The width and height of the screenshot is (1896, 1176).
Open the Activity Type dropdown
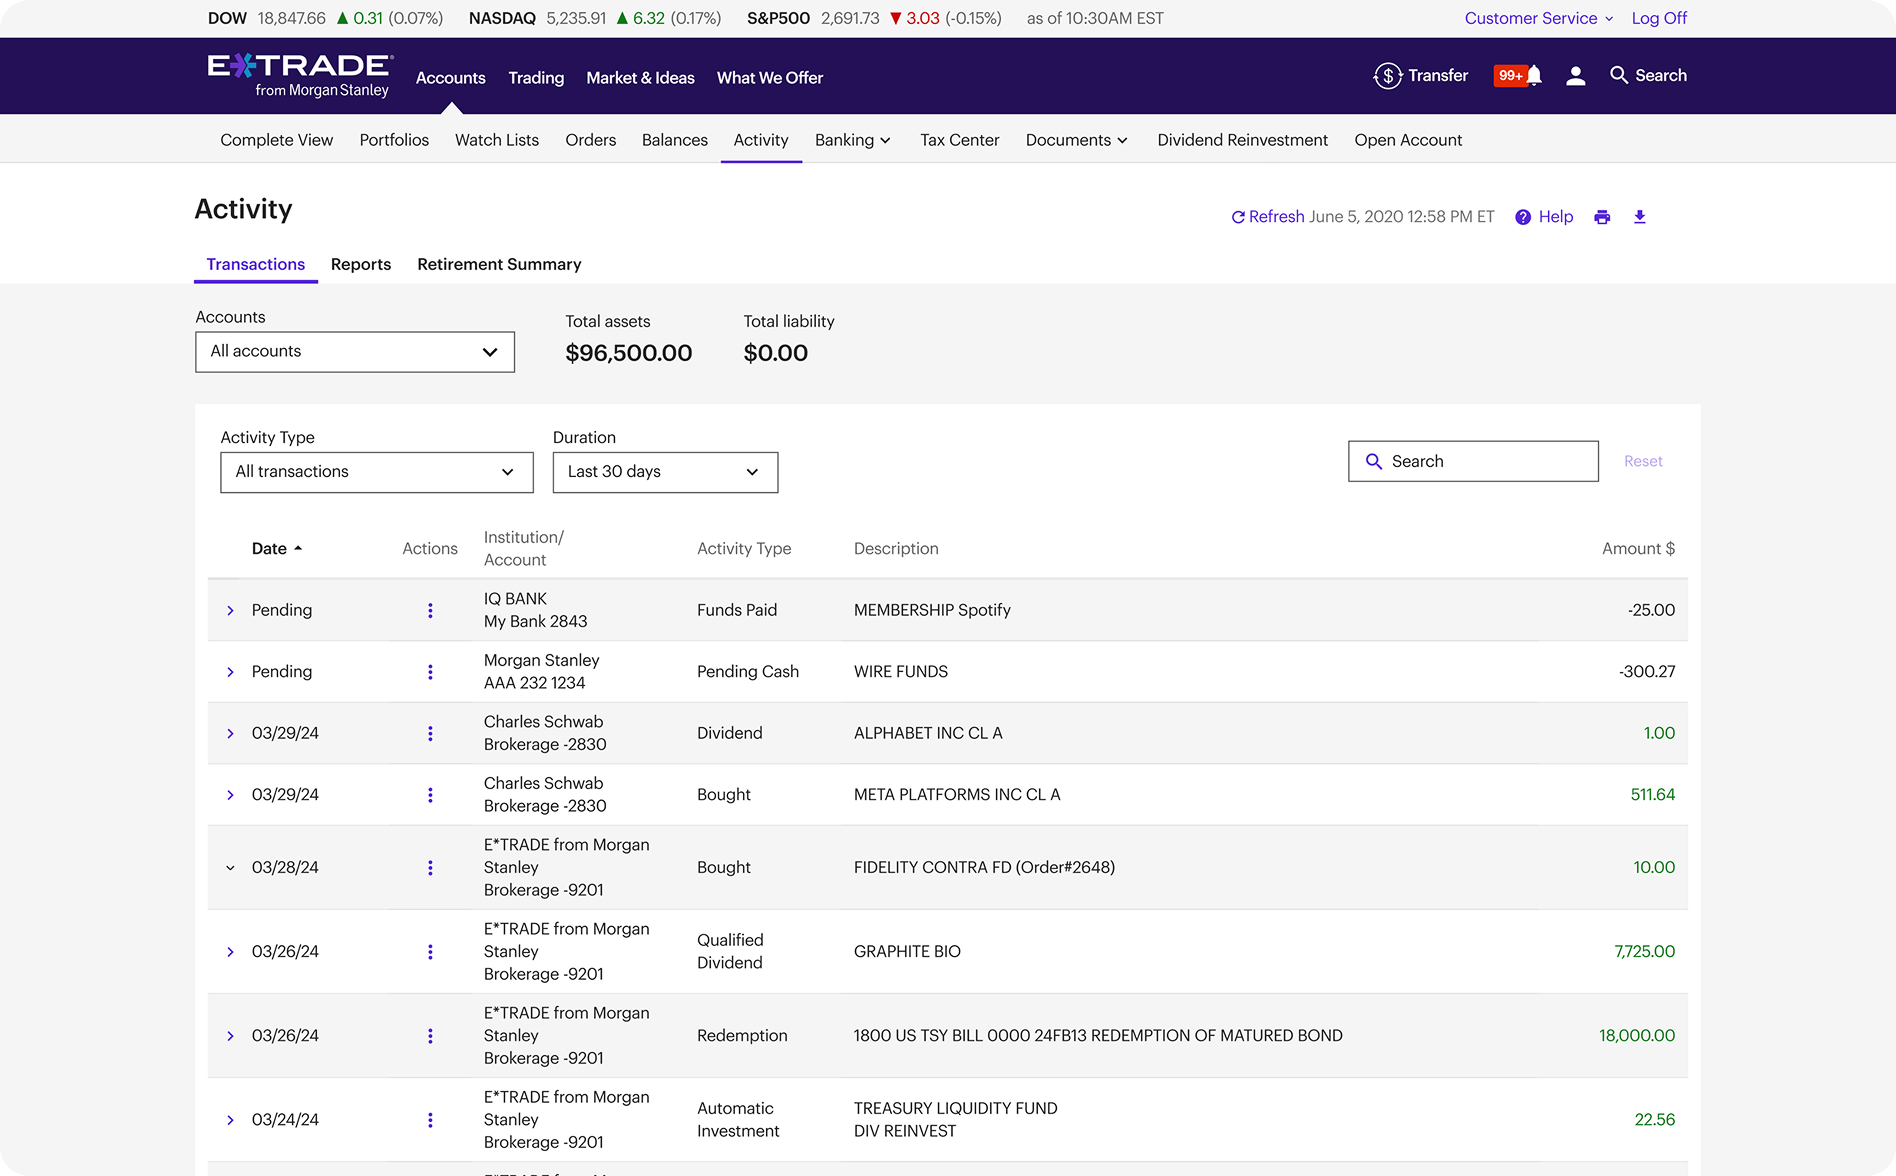pyautogui.click(x=377, y=472)
